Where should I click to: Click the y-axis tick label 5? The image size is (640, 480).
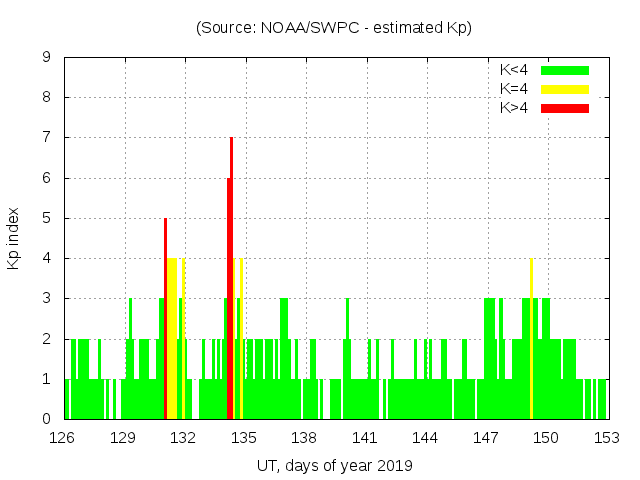point(47,218)
